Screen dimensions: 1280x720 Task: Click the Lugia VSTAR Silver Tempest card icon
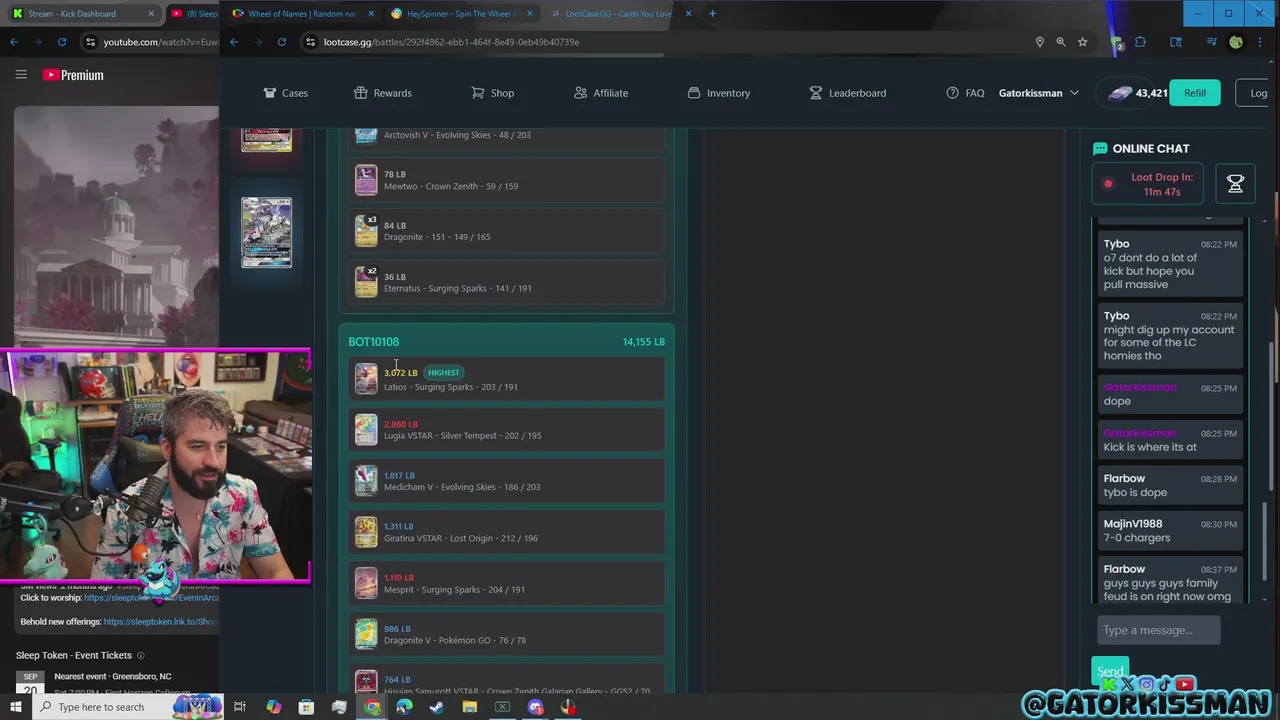tap(366, 430)
